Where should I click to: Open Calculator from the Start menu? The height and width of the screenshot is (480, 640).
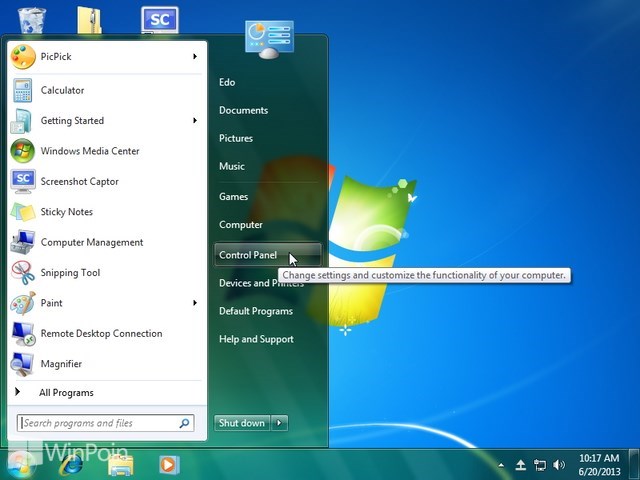tap(106, 90)
